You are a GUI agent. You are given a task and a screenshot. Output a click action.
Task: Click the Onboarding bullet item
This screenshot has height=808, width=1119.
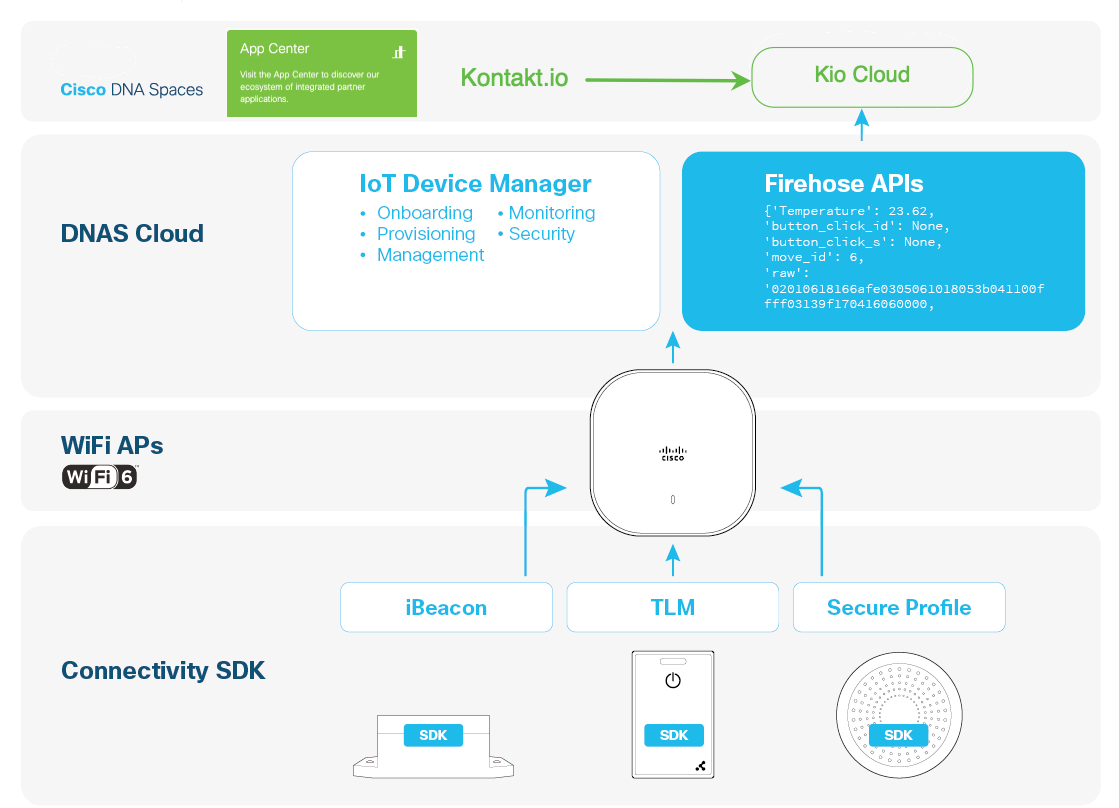pyautogui.click(x=424, y=213)
